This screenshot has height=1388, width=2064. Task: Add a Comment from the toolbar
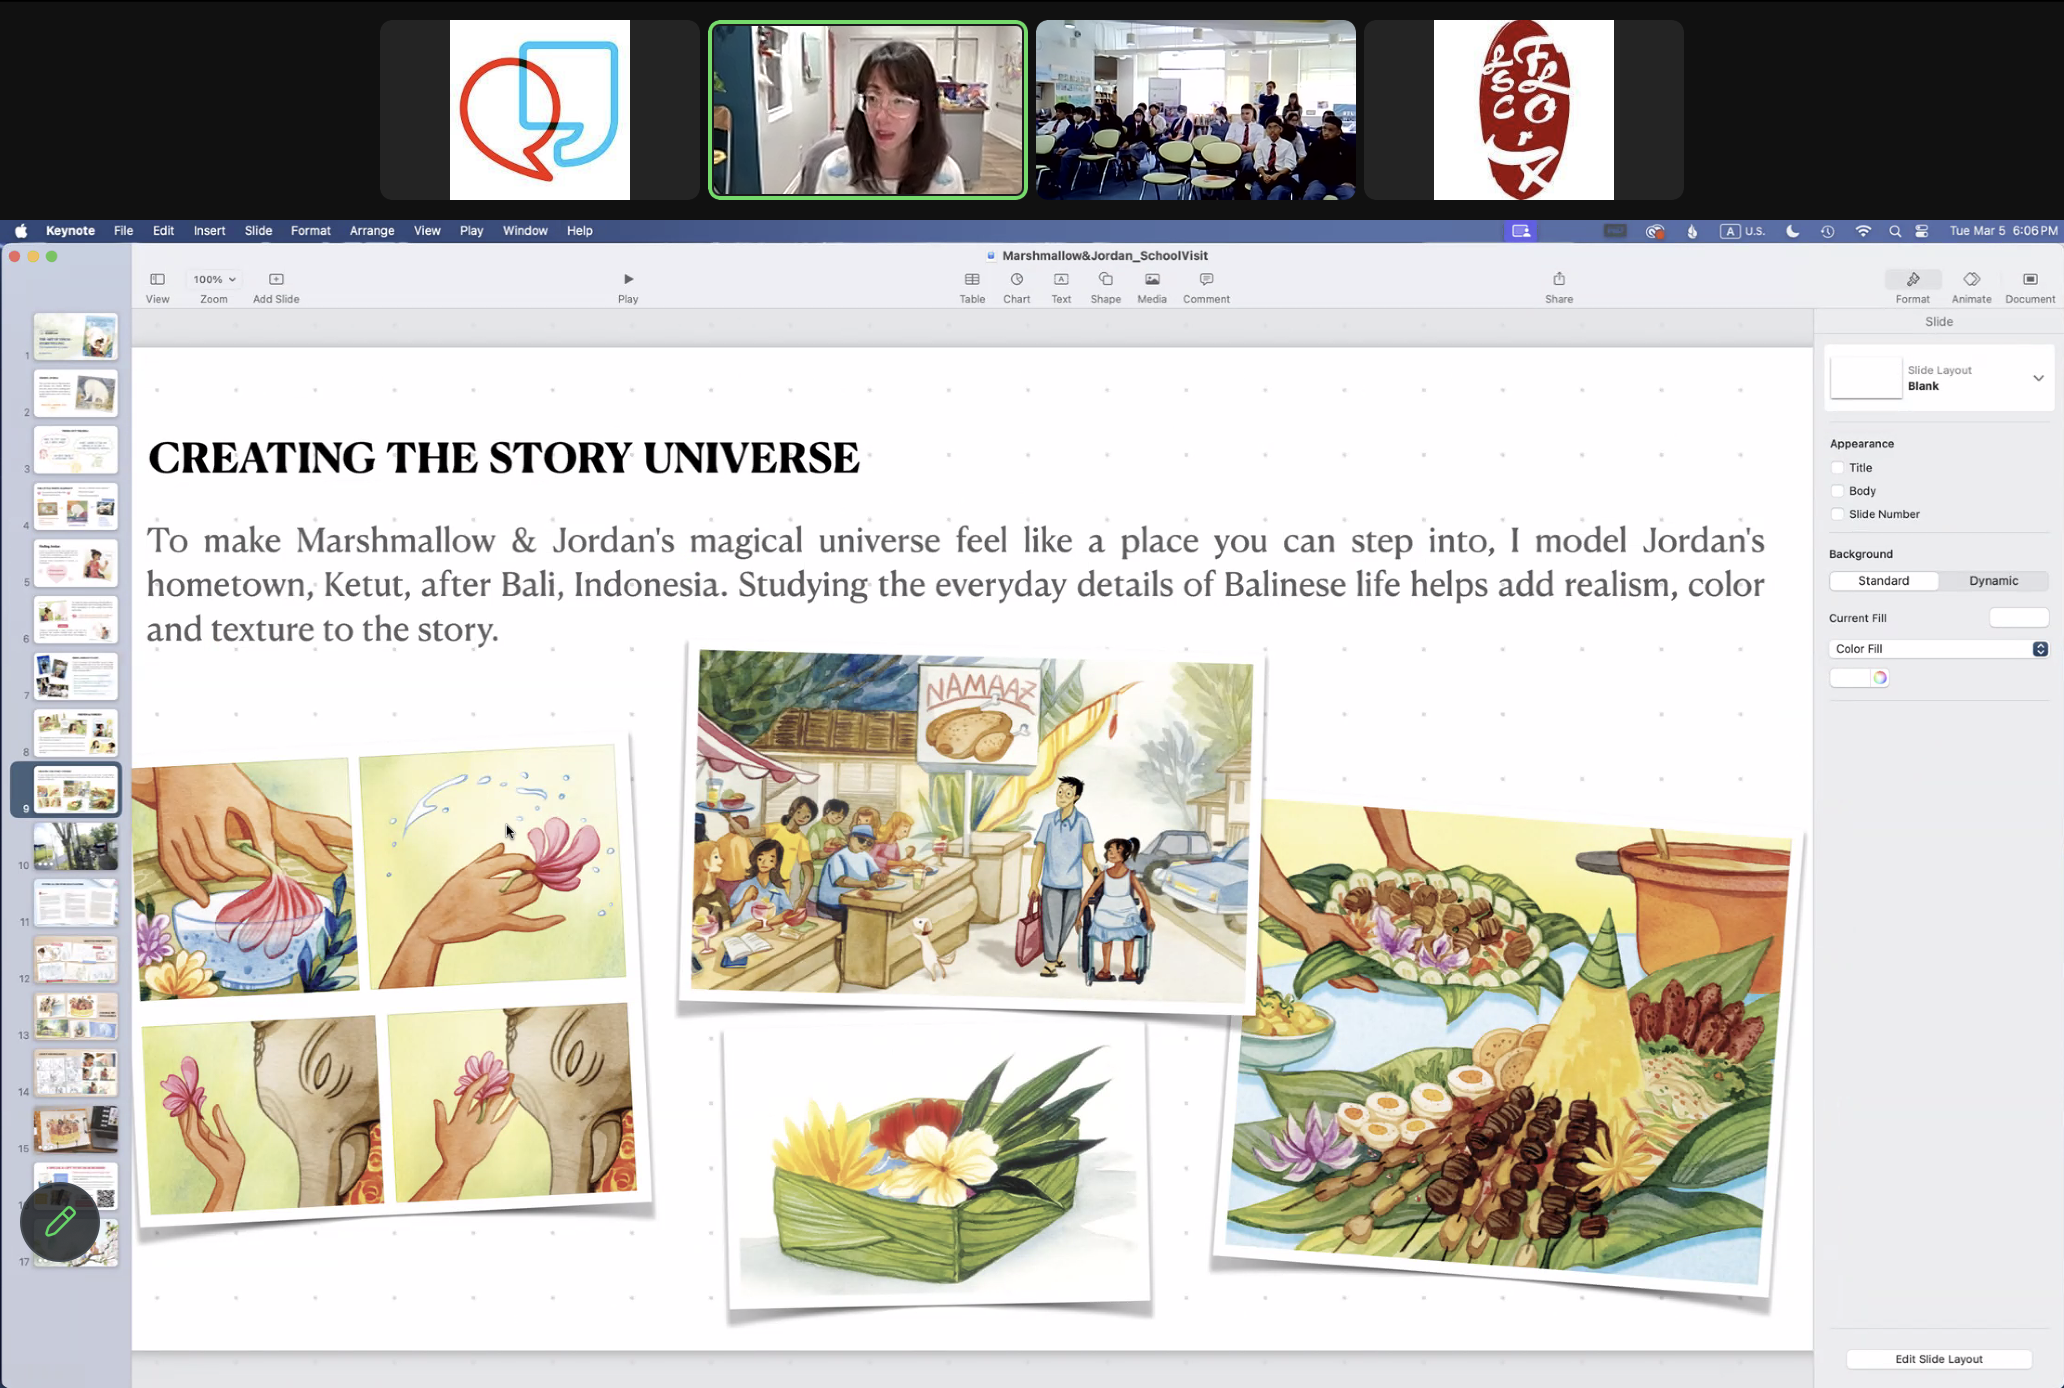(1206, 286)
